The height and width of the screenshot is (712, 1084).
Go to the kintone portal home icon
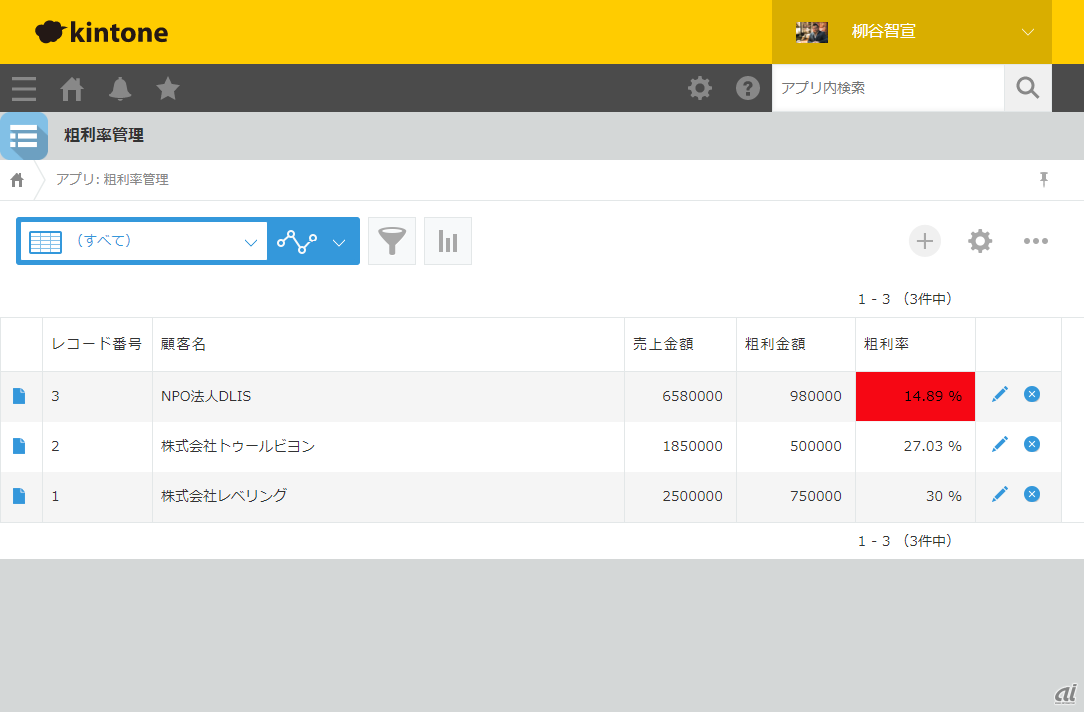(x=72, y=89)
